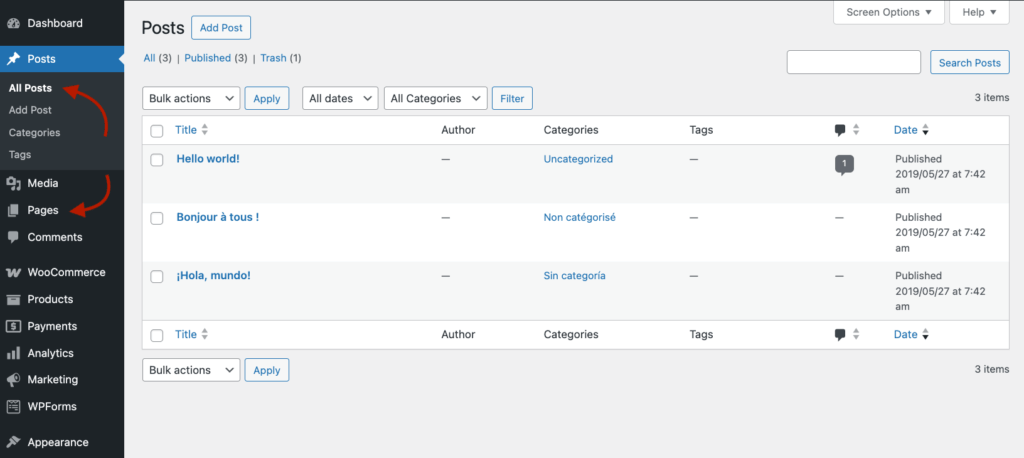Click sort arrows next to header comments icon
The image size is (1024, 458).
point(856,130)
